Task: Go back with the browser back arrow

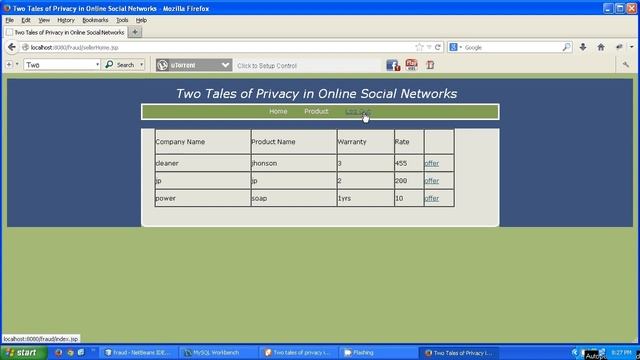Action: coord(11,47)
